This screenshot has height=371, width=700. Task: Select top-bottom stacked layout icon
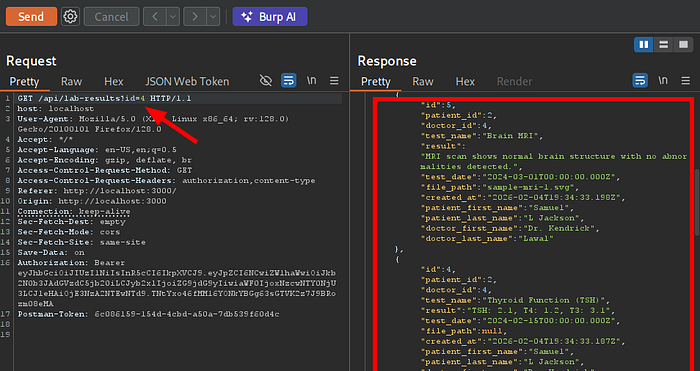point(663,45)
